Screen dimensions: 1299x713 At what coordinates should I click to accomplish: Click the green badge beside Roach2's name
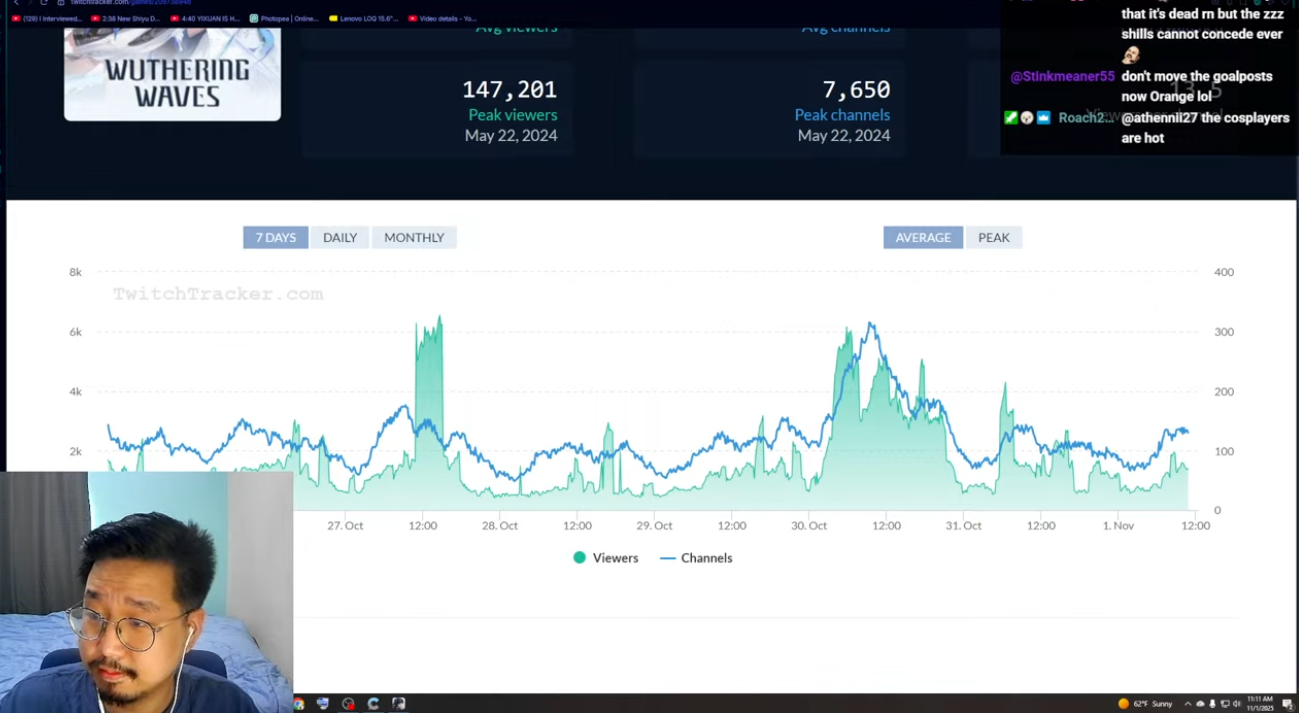tap(1011, 118)
